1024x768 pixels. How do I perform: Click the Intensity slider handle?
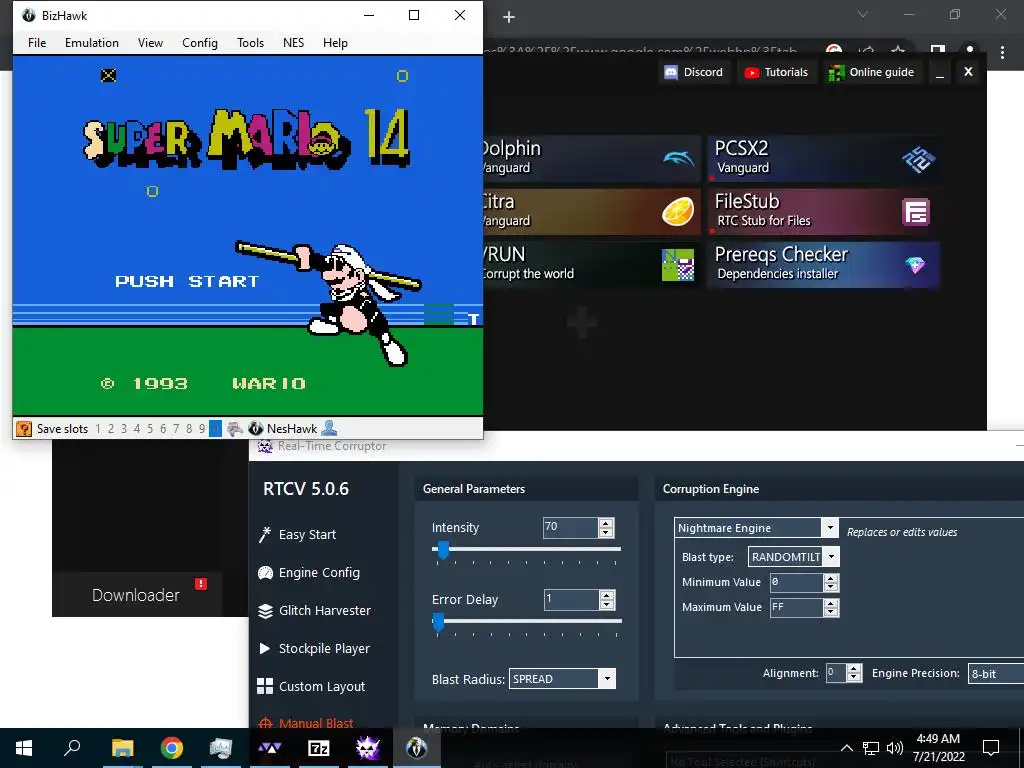pos(443,550)
